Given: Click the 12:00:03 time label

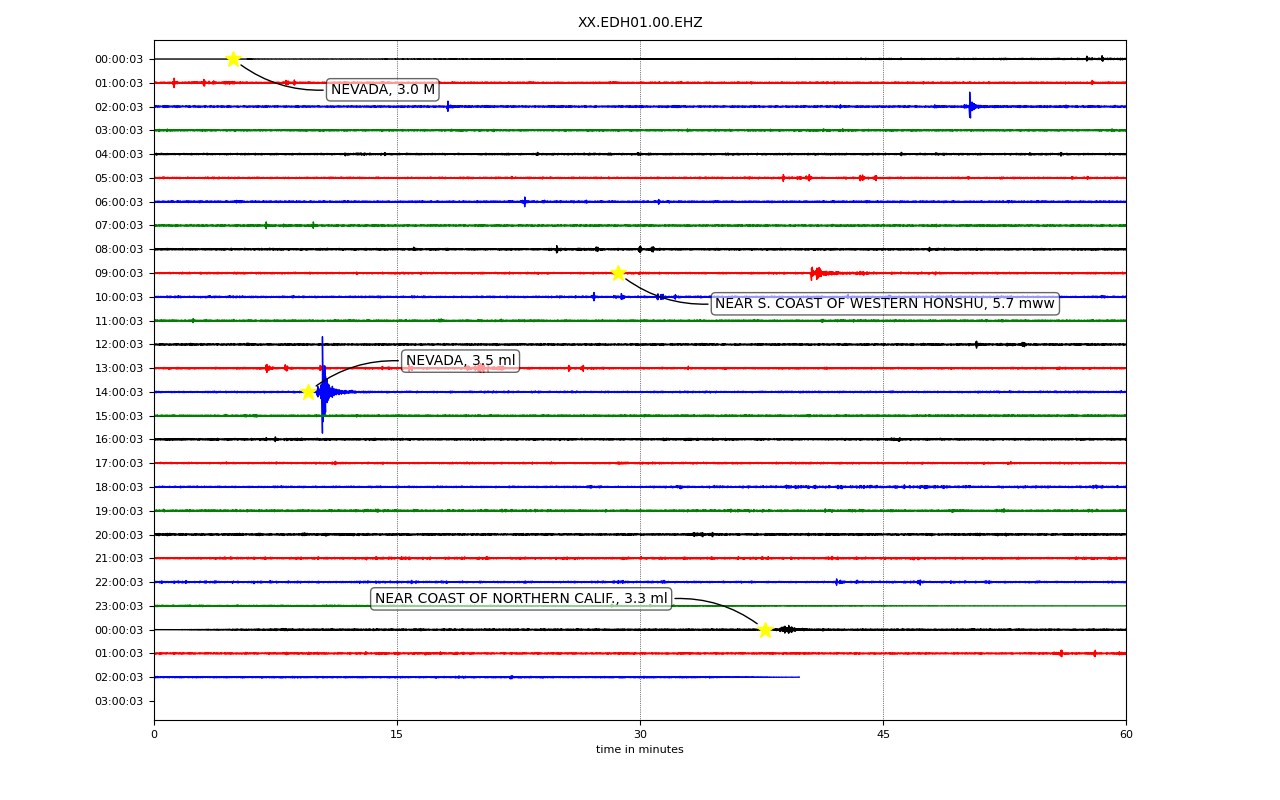Looking at the screenshot, I should point(119,344).
